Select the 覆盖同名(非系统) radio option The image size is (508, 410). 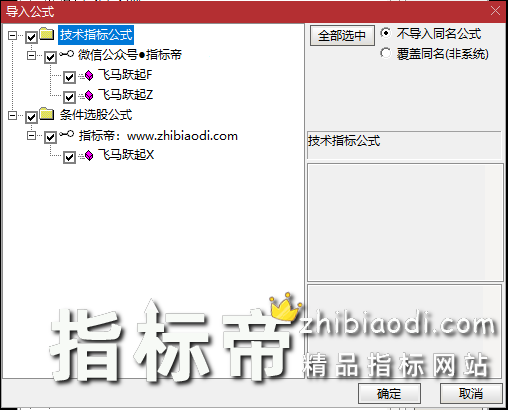click(385, 53)
